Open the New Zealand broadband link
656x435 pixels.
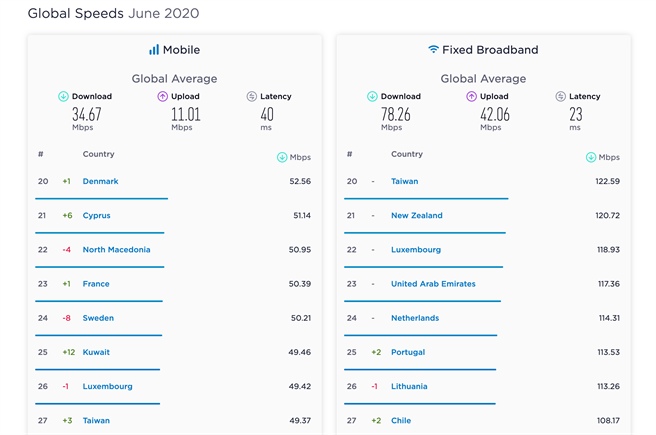click(416, 215)
